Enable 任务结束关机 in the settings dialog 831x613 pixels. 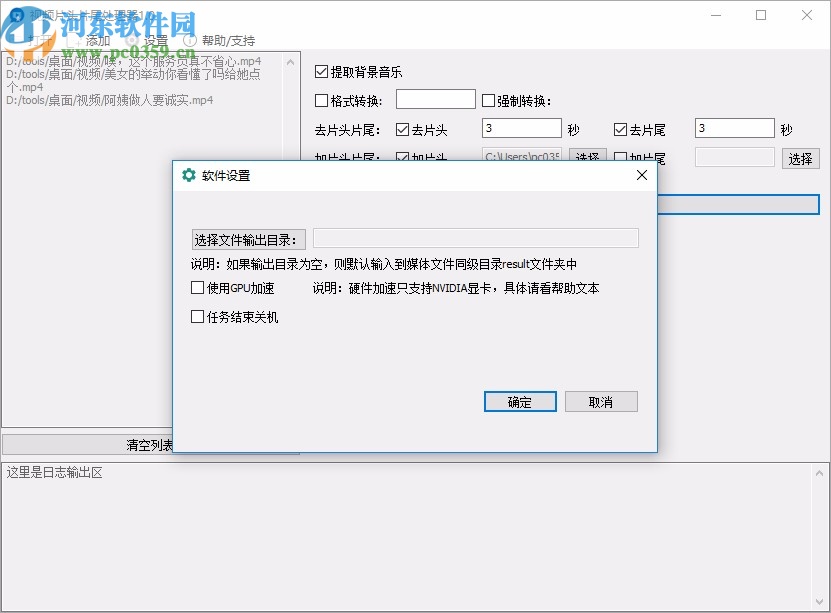coord(197,317)
